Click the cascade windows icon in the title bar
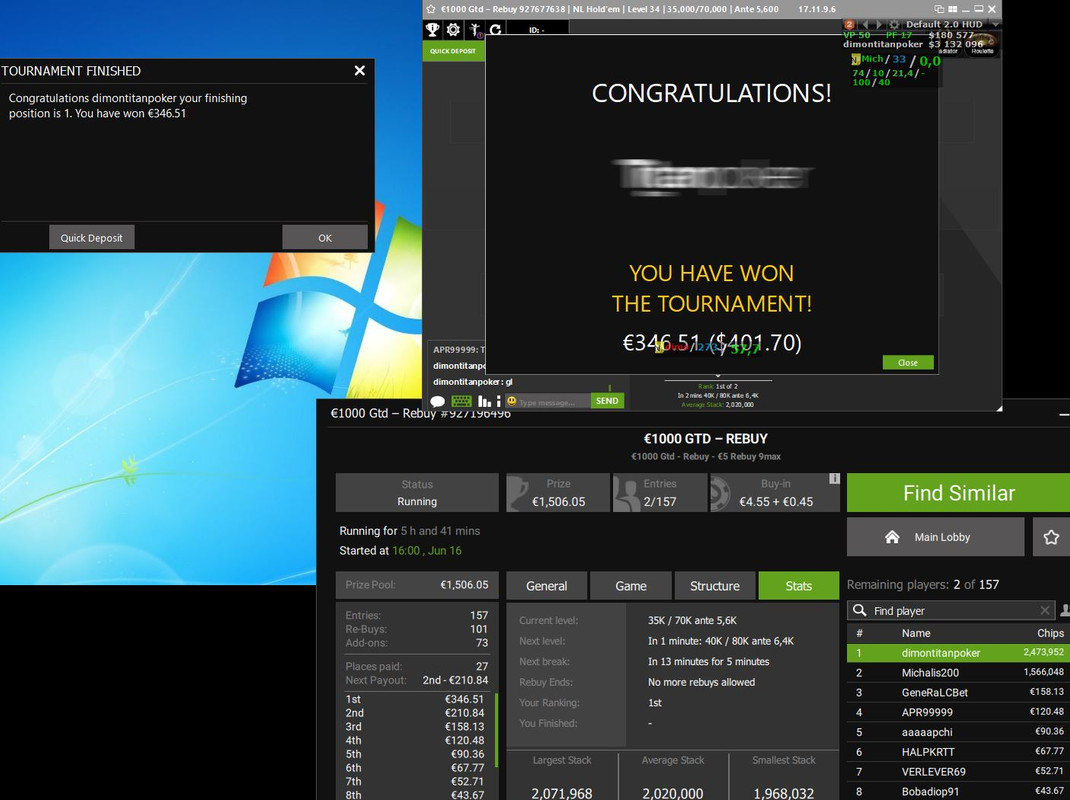 [x=939, y=9]
